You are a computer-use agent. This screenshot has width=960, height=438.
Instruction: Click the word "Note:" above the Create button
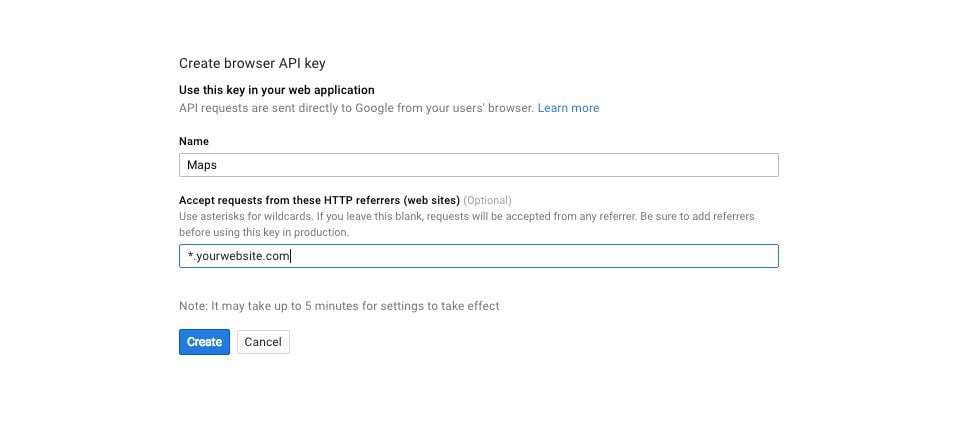pos(194,306)
